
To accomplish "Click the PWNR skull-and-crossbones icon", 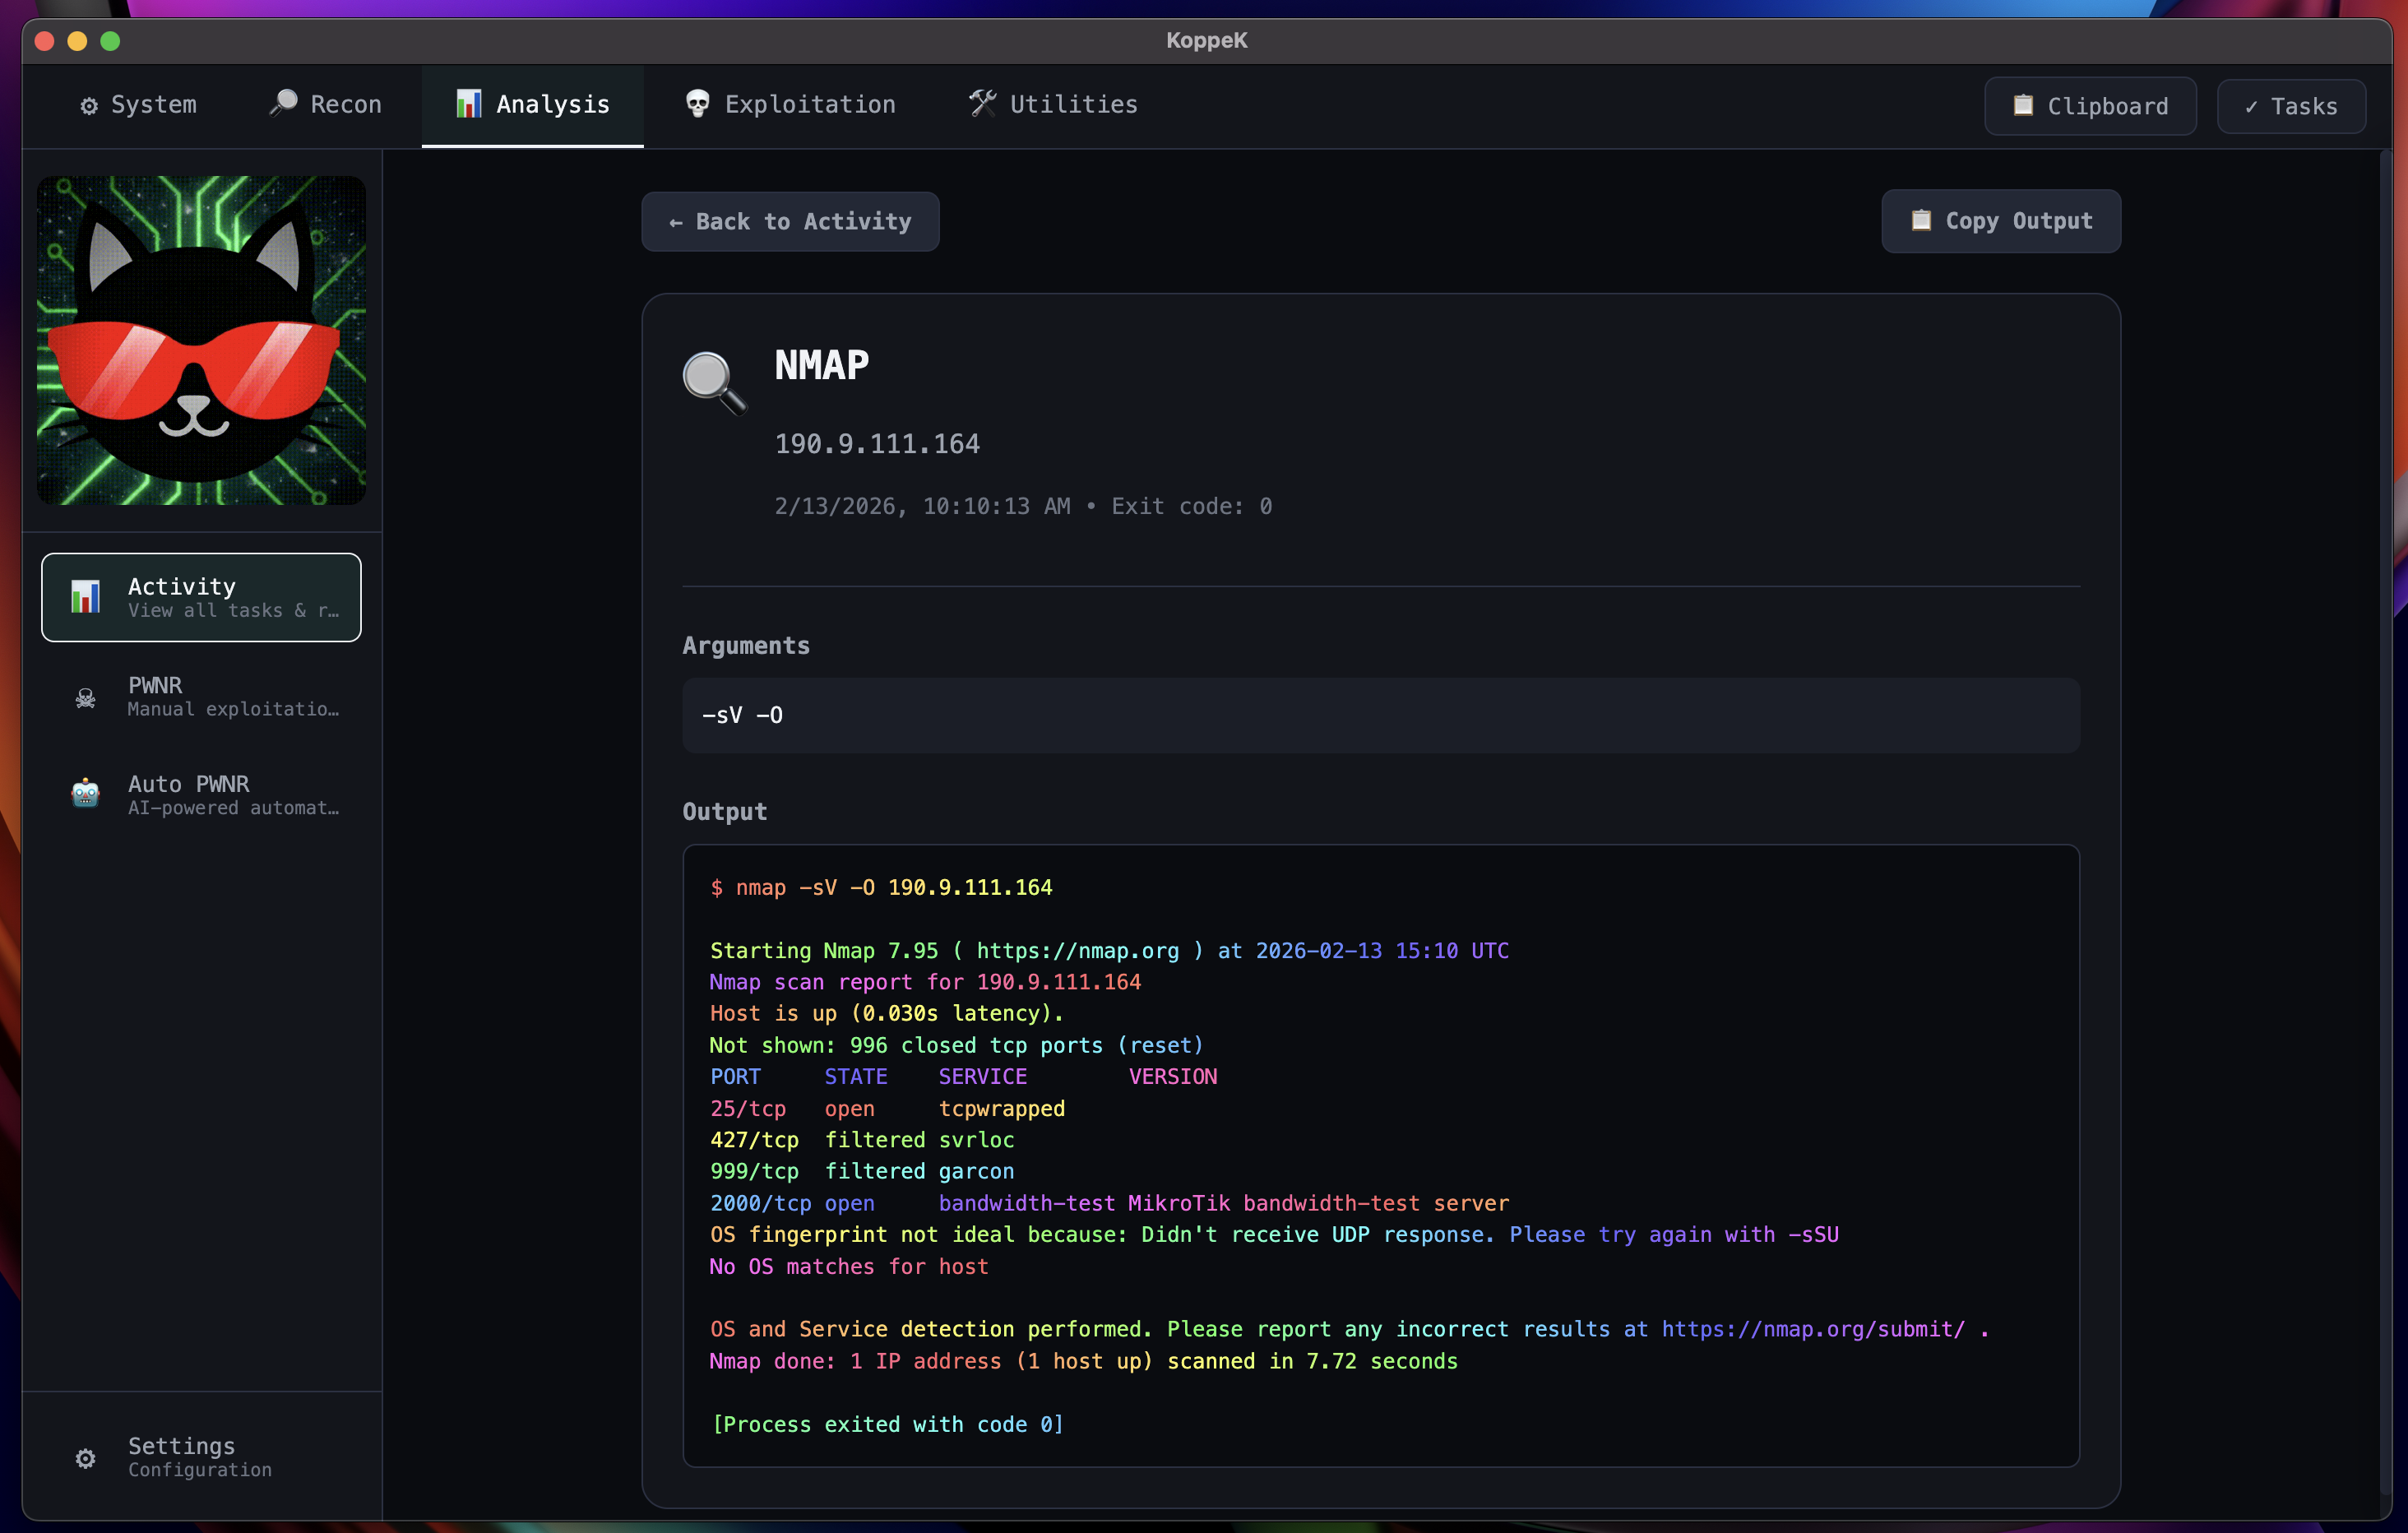I will [x=86, y=697].
